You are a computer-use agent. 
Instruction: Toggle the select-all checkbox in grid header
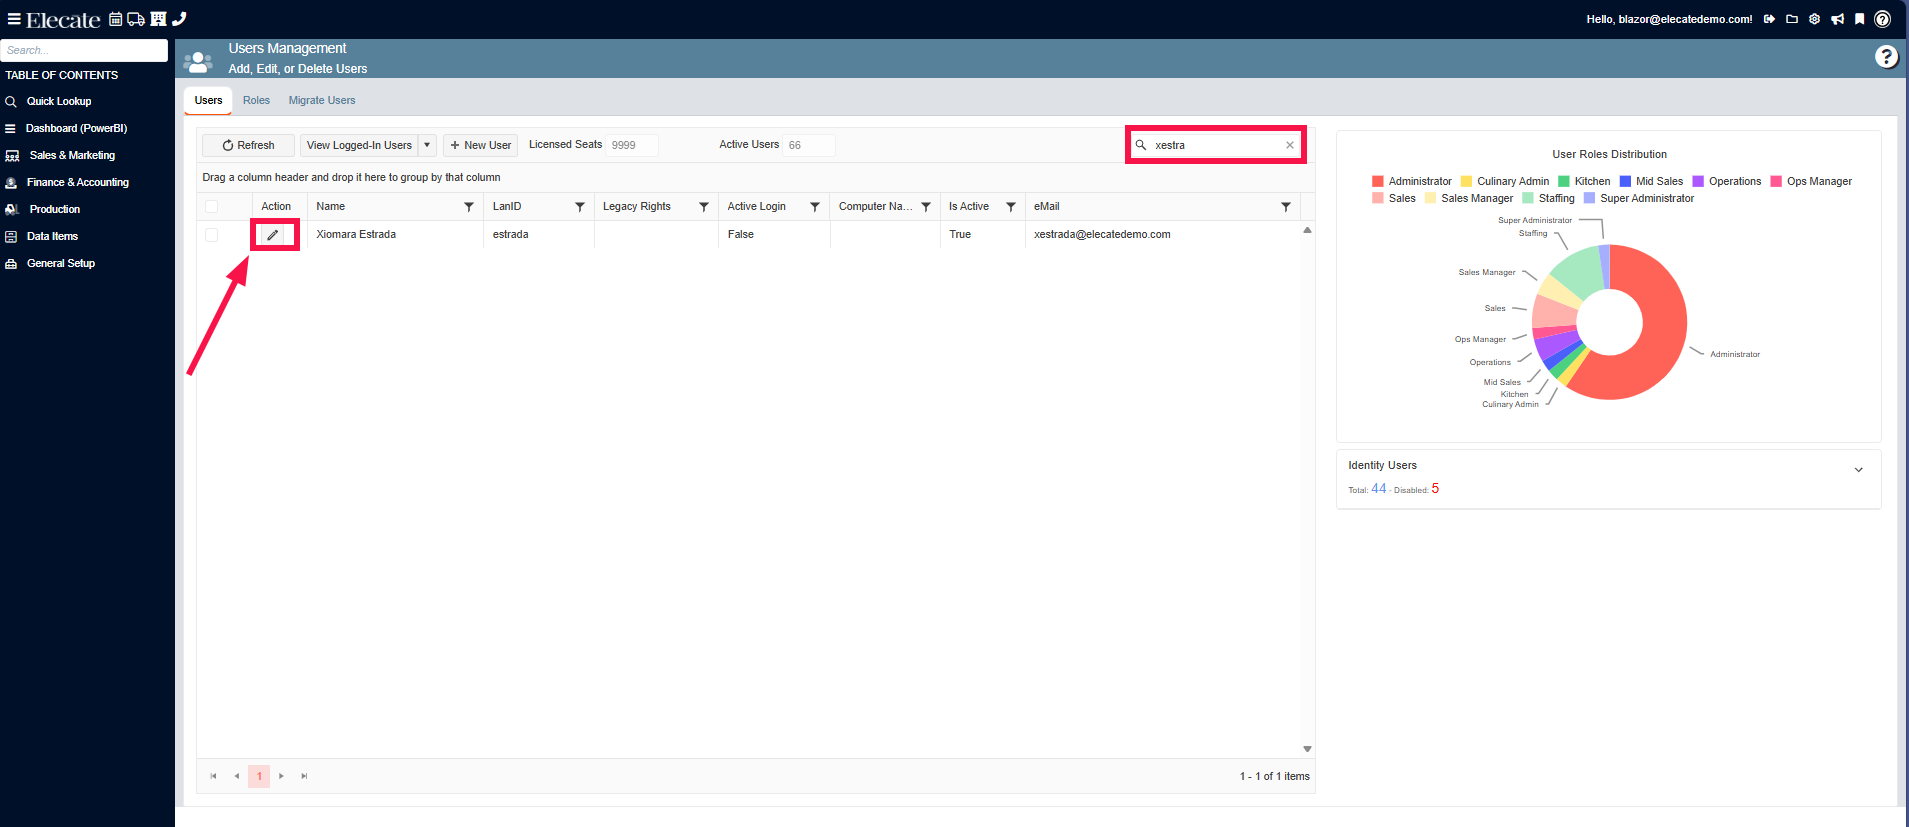211,207
